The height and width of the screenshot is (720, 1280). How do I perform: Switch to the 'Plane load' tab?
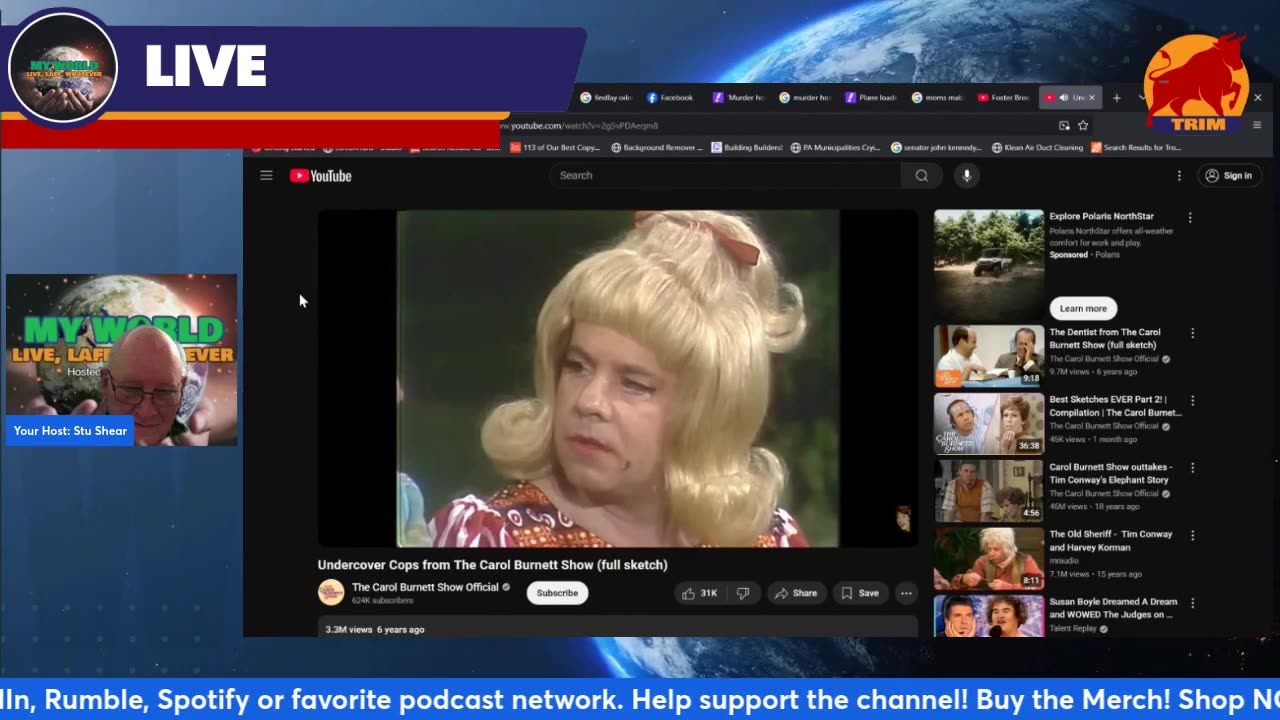coord(871,98)
